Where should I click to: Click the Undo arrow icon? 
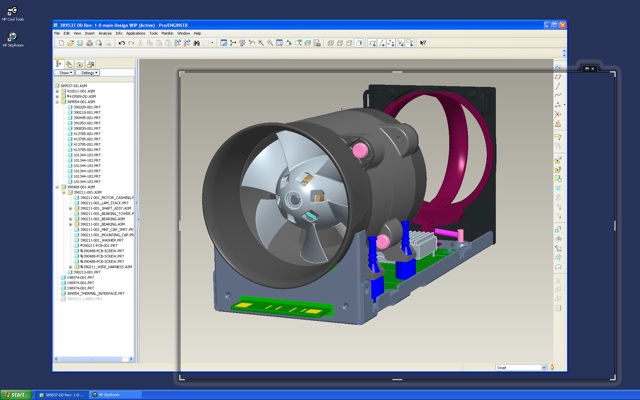(x=121, y=43)
